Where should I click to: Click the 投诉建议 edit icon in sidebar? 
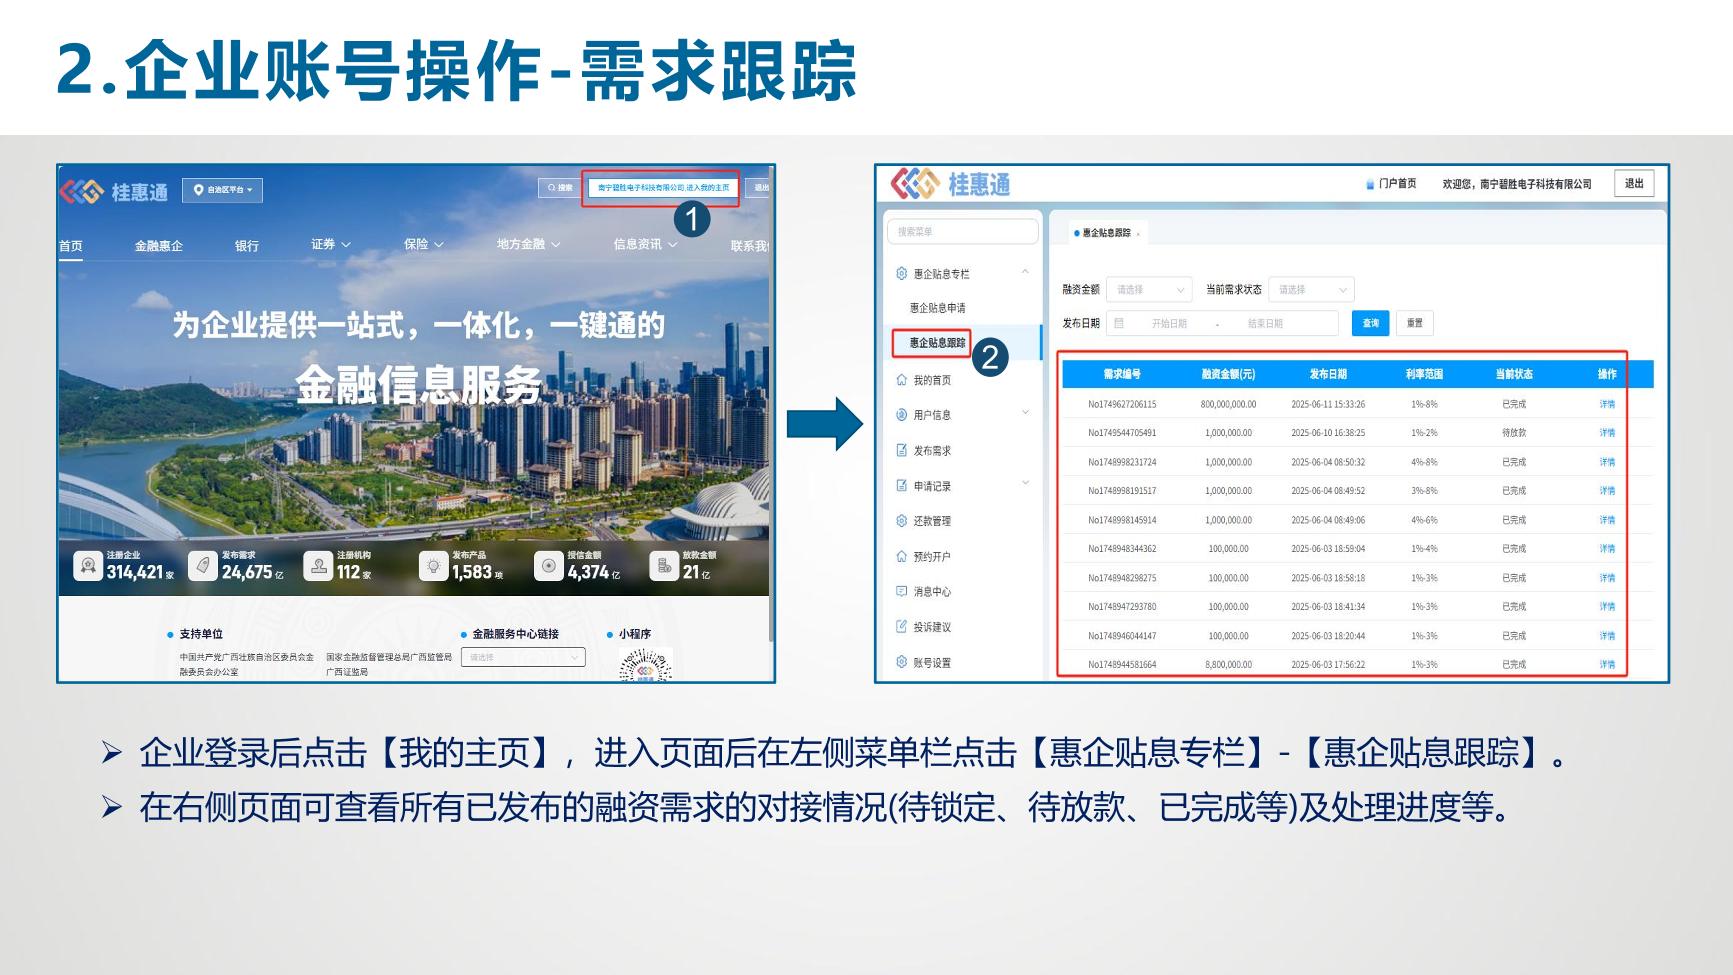[902, 627]
